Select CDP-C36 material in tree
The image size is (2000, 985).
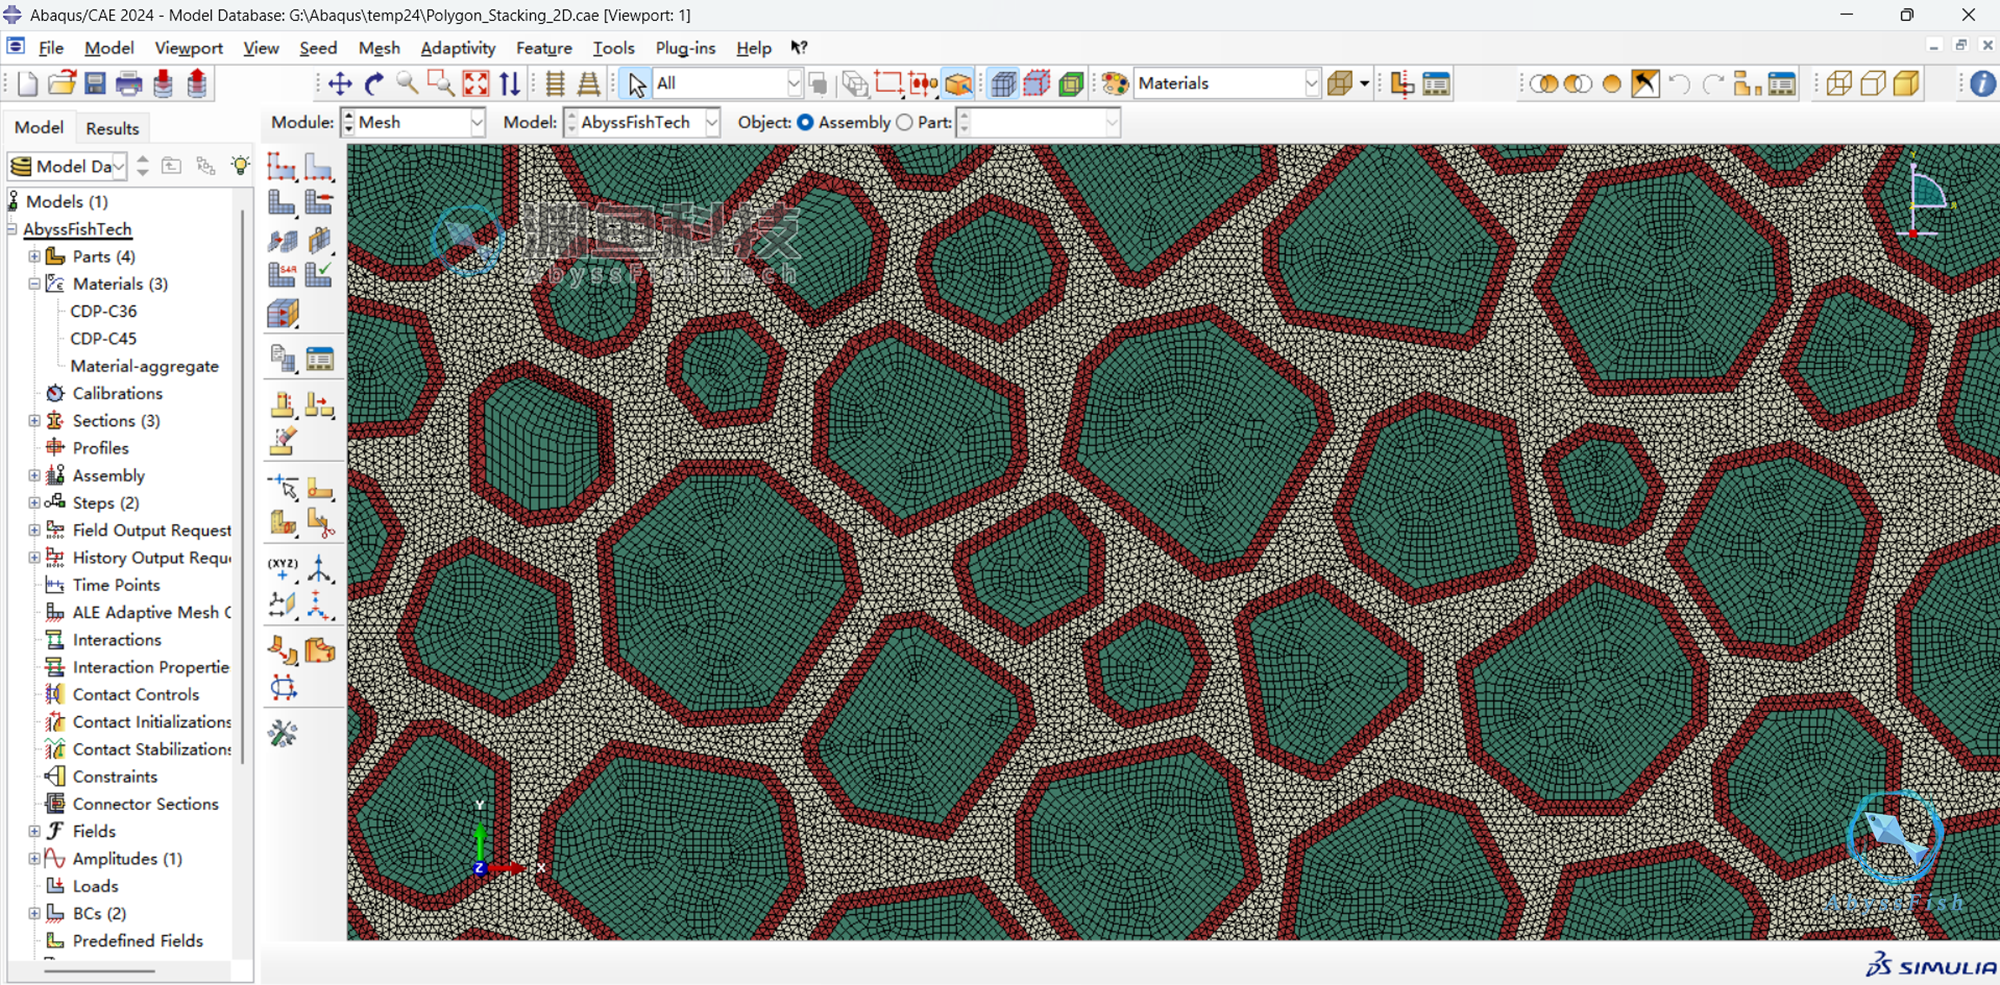click(103, 311)
